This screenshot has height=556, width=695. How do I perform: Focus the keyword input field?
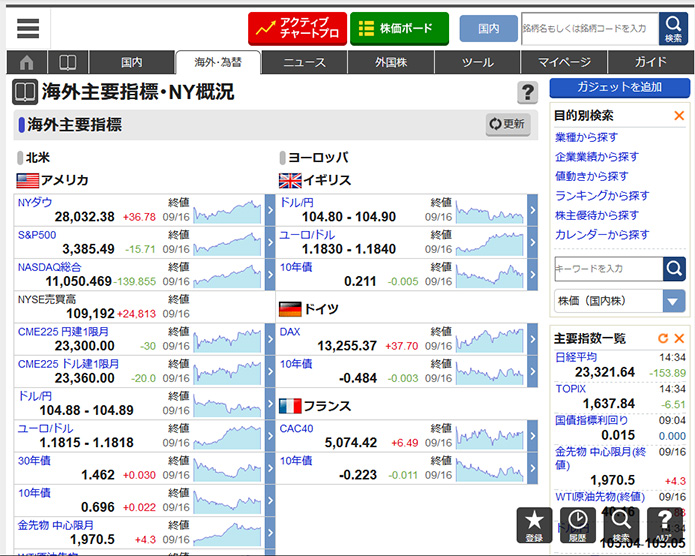click(609, 269)
